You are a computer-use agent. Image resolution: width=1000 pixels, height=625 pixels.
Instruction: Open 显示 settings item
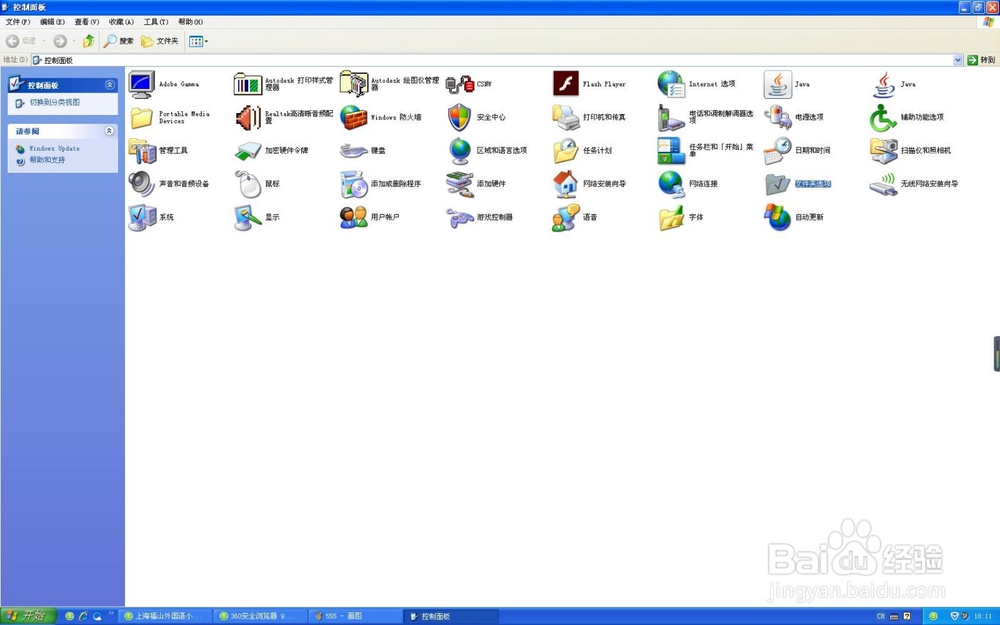coord(257,217)
